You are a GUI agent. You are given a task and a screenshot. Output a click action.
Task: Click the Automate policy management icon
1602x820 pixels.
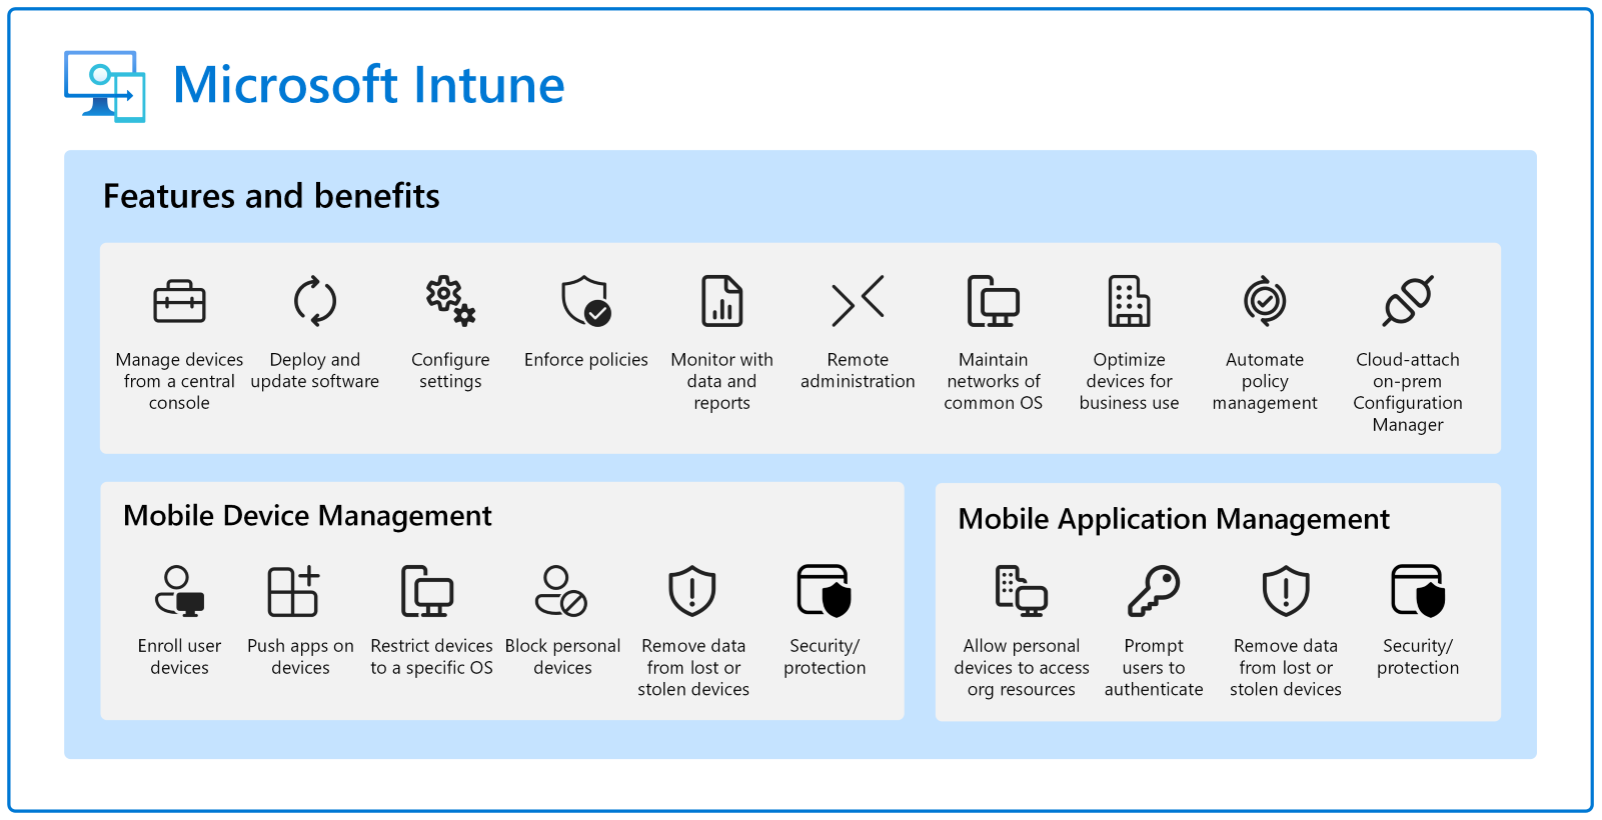pos(1265,301)
